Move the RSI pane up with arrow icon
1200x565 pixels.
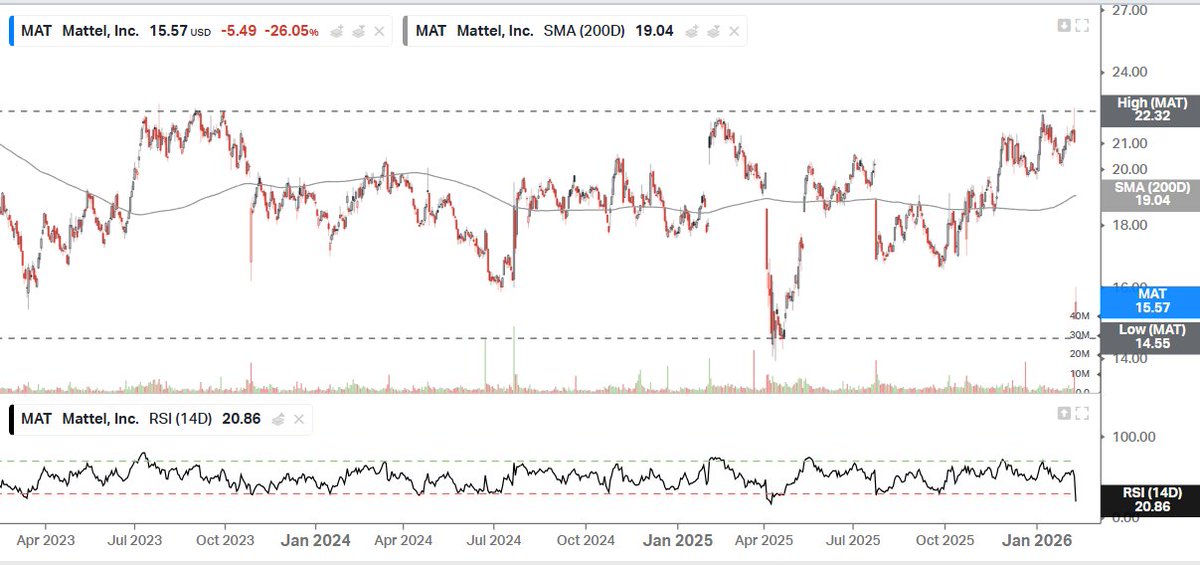tap(1064, 413)
